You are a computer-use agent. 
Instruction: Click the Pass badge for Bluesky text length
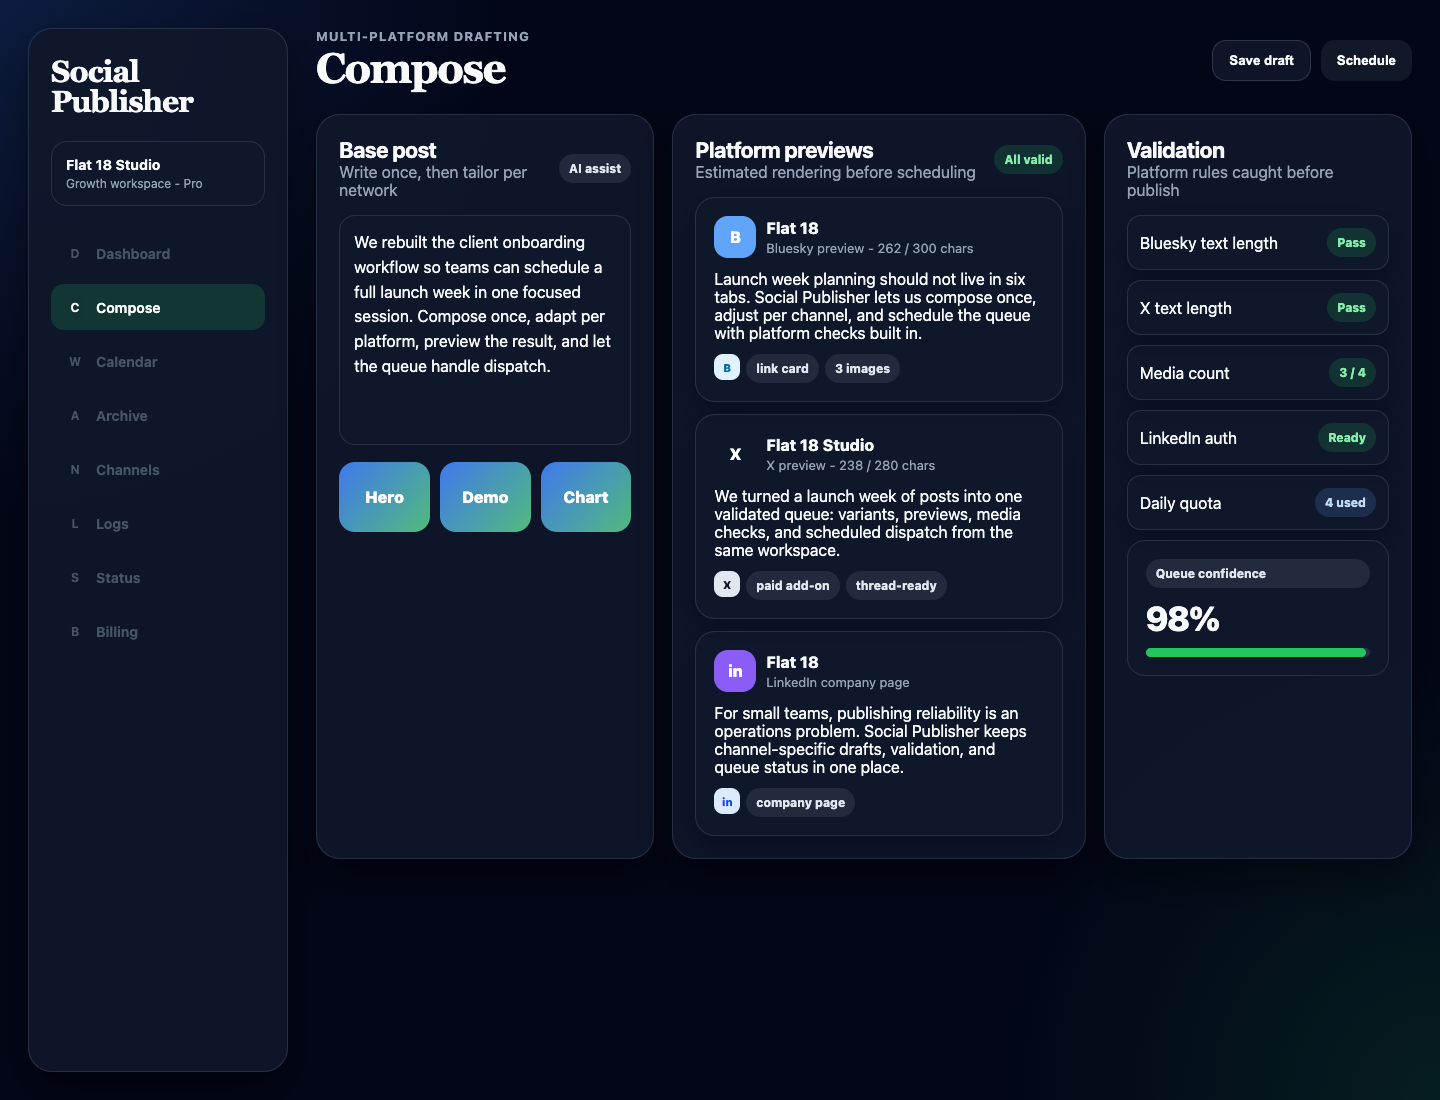[1351, 243]
